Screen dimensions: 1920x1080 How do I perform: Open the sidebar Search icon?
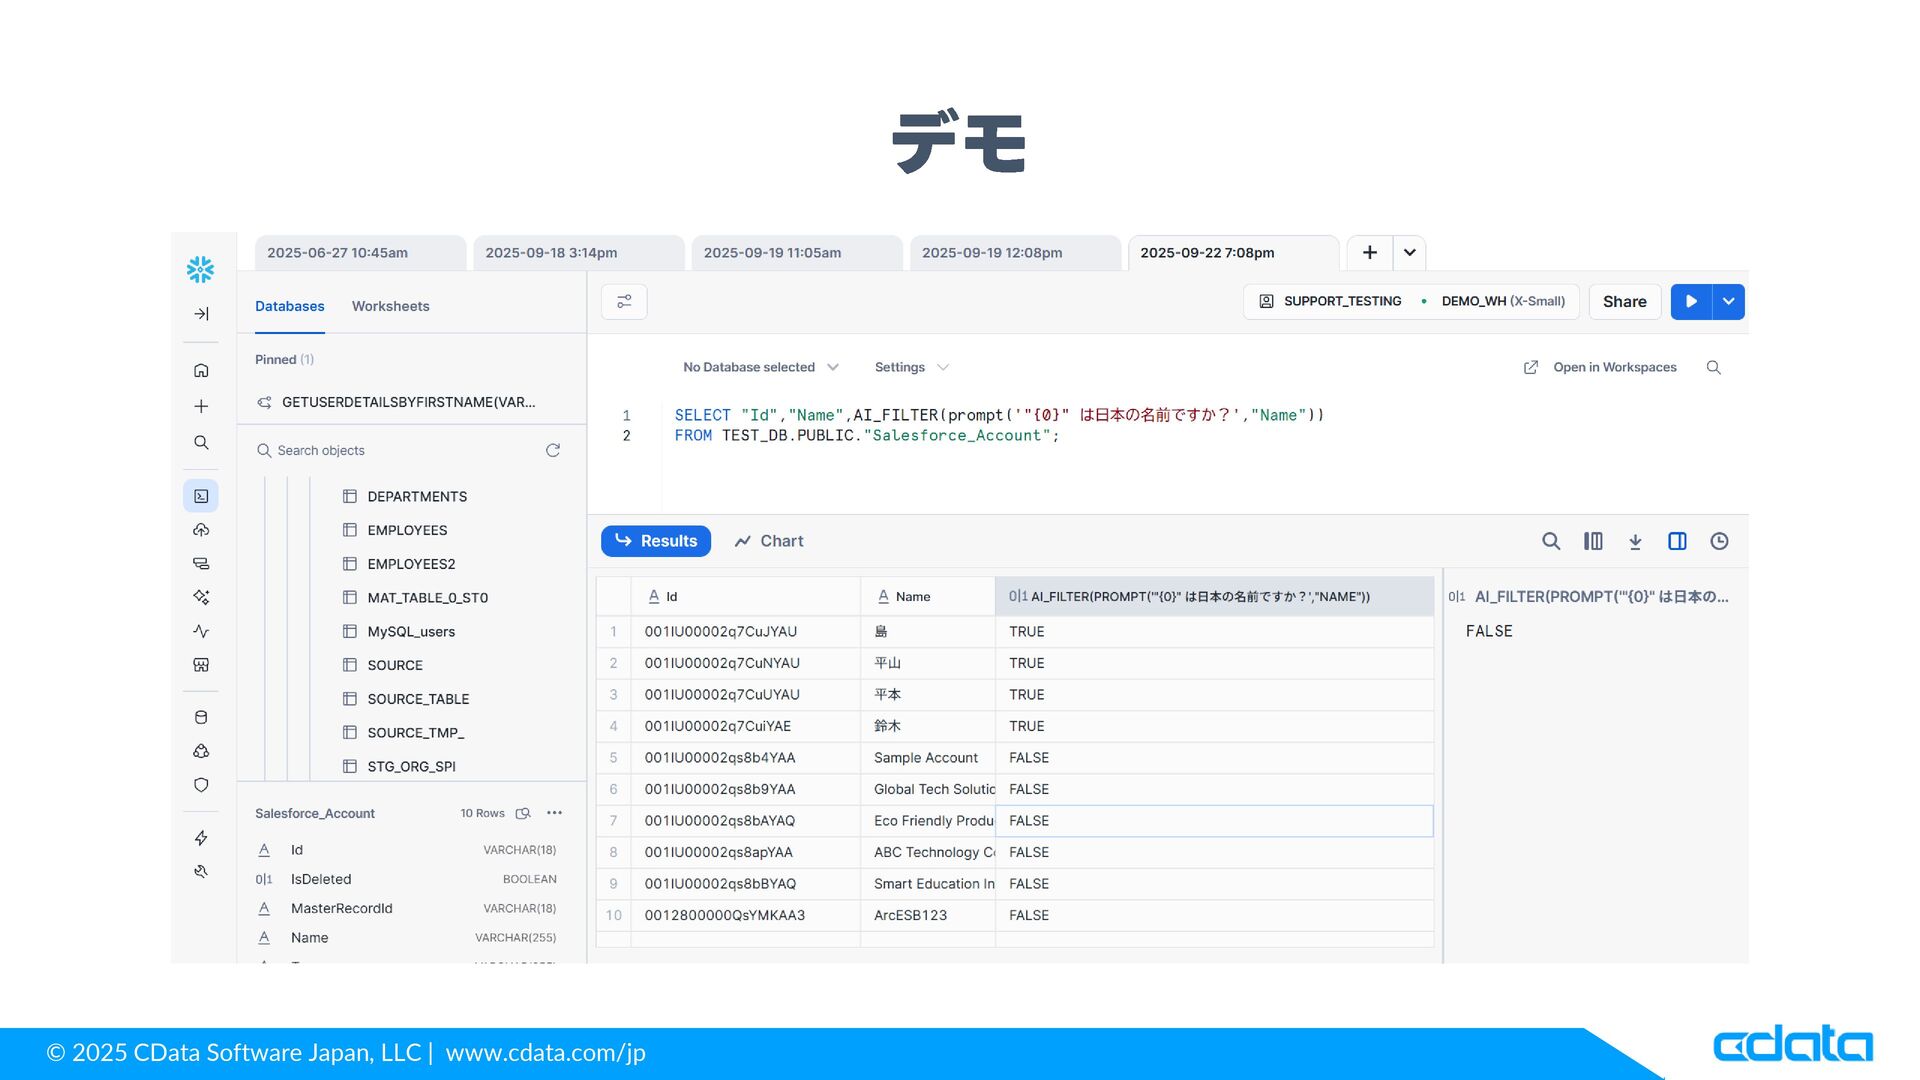201,442
